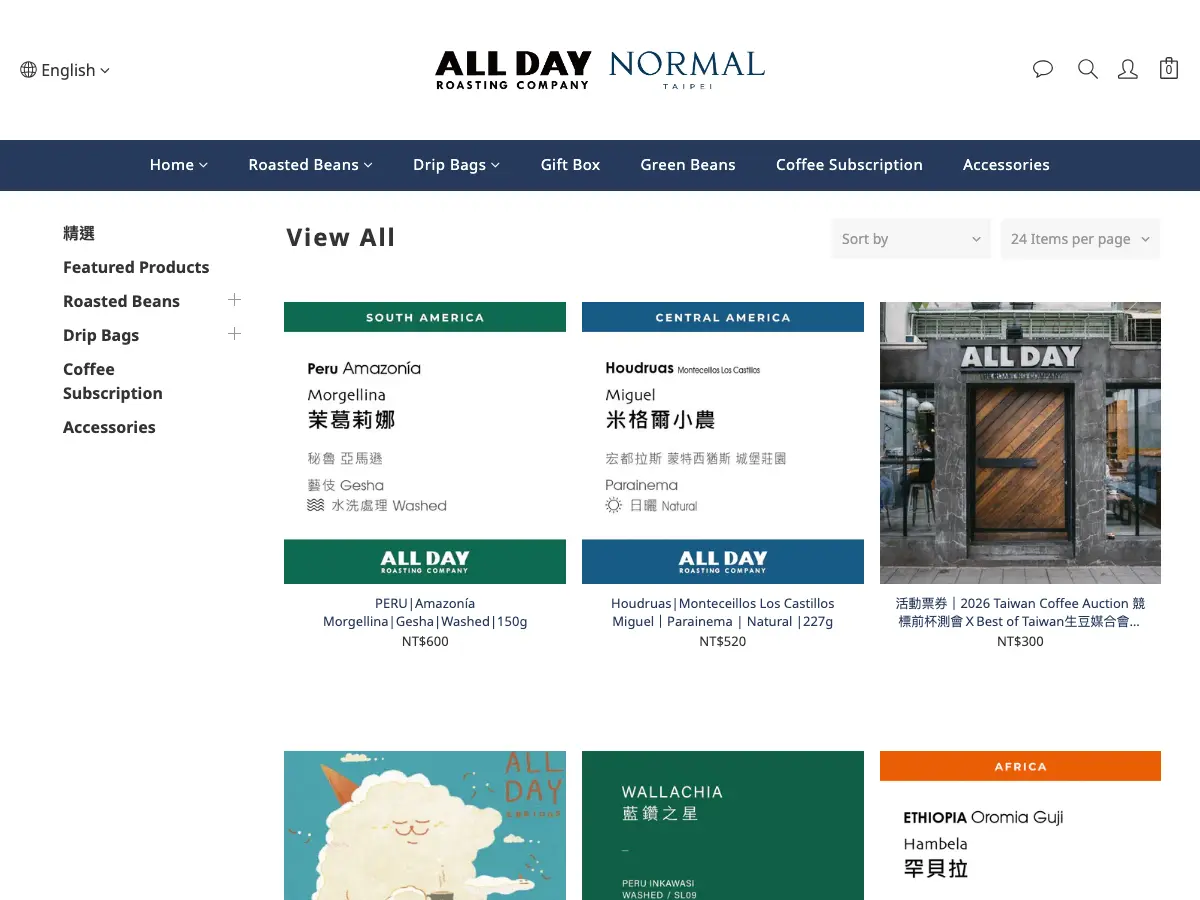This screenshot has height=900, width=1200.
Task: Open the Sort by dropdown
Action: (911, 239)
